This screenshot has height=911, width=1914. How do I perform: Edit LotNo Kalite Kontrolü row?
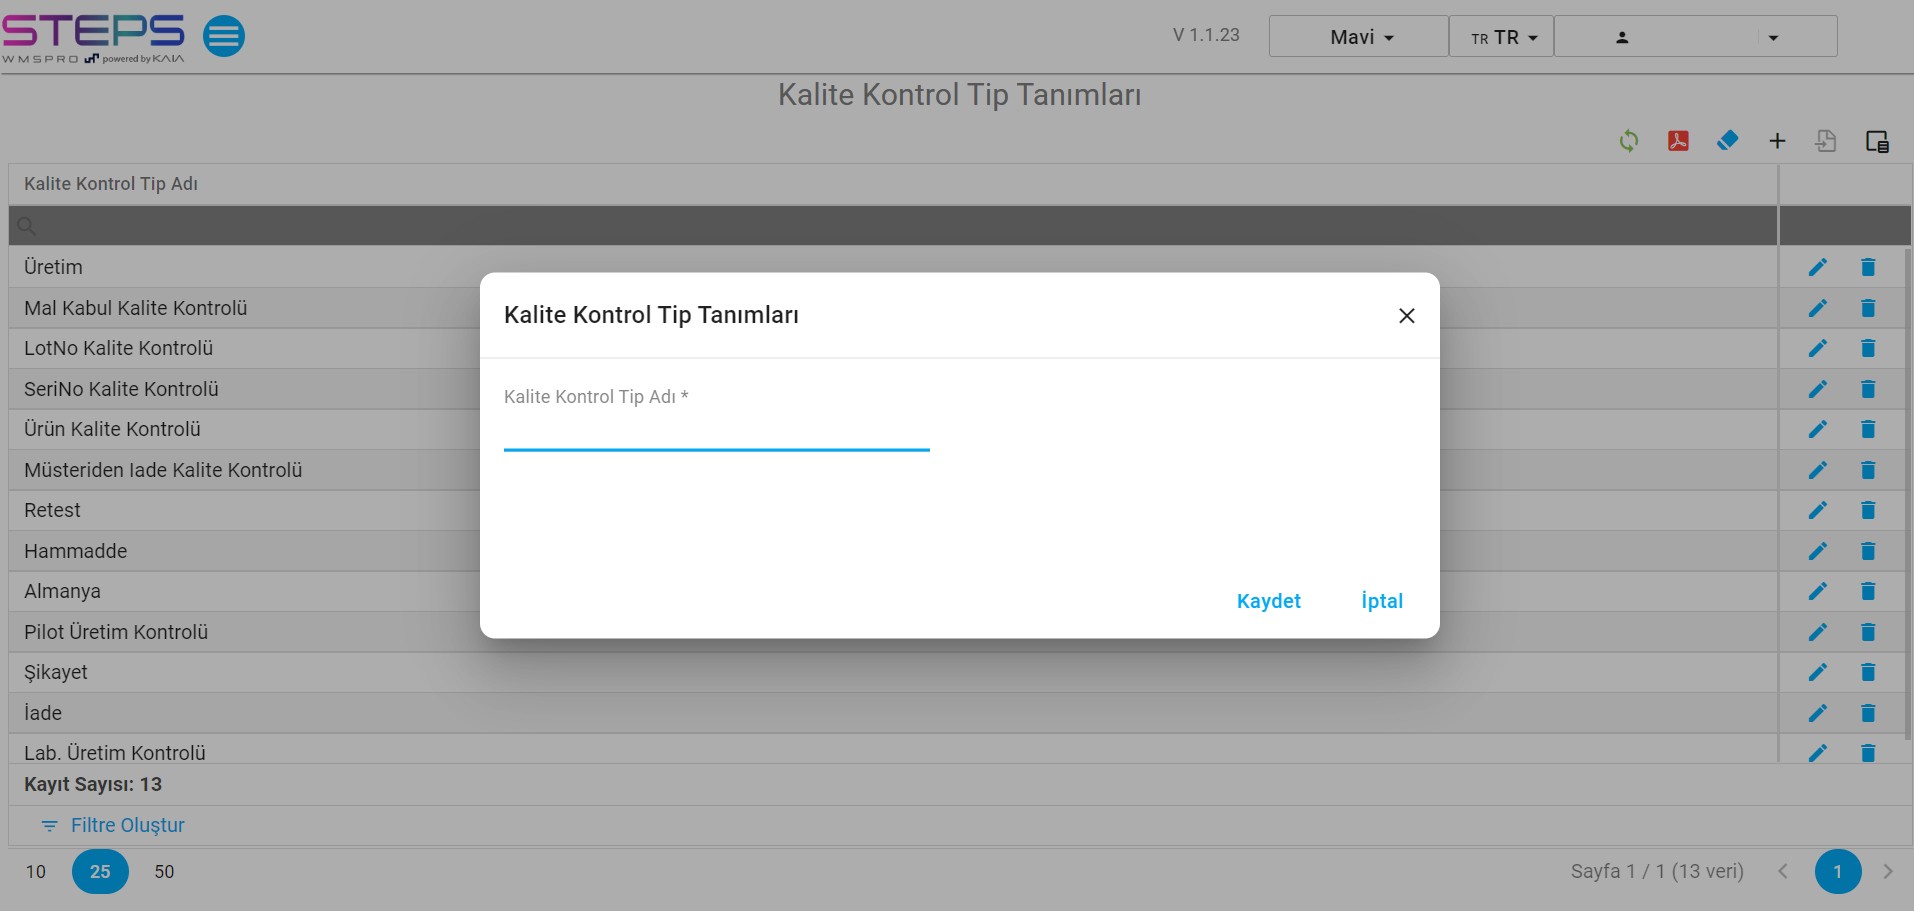[x=1818, y=348]
